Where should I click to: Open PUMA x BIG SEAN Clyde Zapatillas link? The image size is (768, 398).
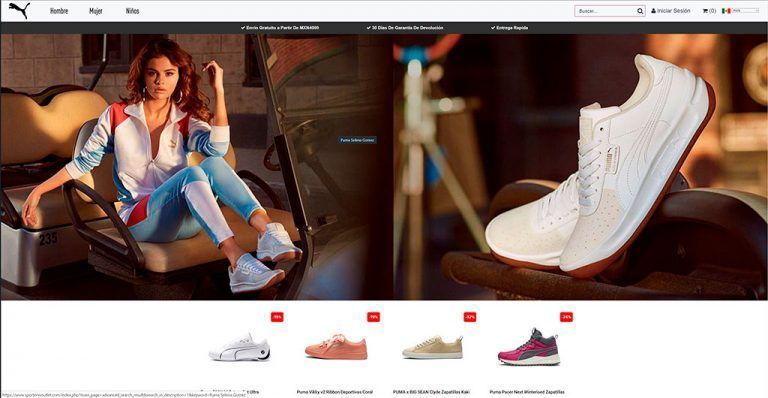(x=432, y=392)
